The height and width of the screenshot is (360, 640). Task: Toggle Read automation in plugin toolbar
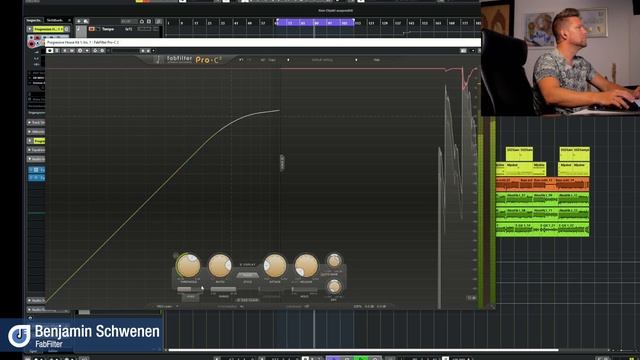[65, 51]
